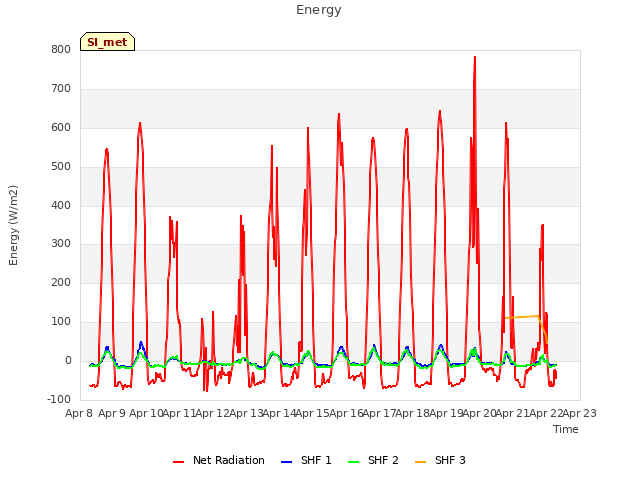
Task: Click the Apr 8 x-axis label
Action: (79, 413)
